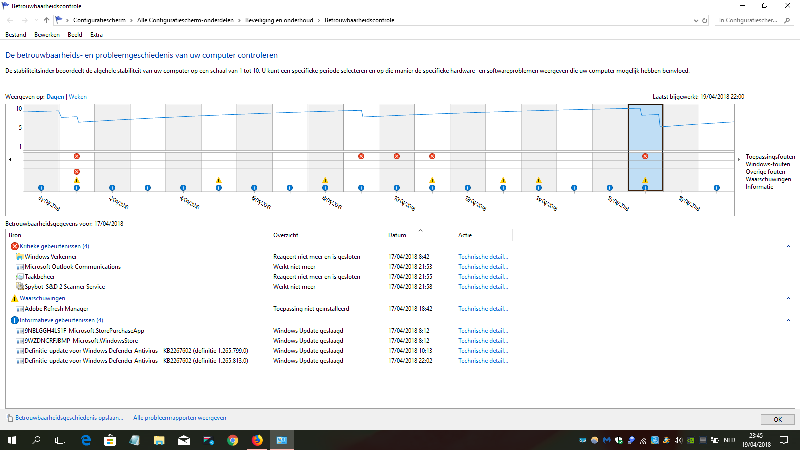Switch the chart view to Weken

[78, 96]
